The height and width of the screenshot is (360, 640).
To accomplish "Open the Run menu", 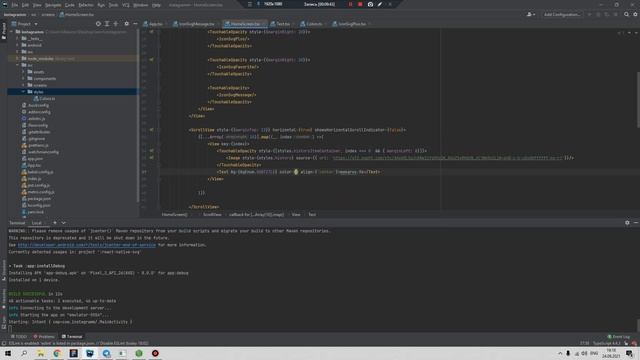I will (101, 5).
